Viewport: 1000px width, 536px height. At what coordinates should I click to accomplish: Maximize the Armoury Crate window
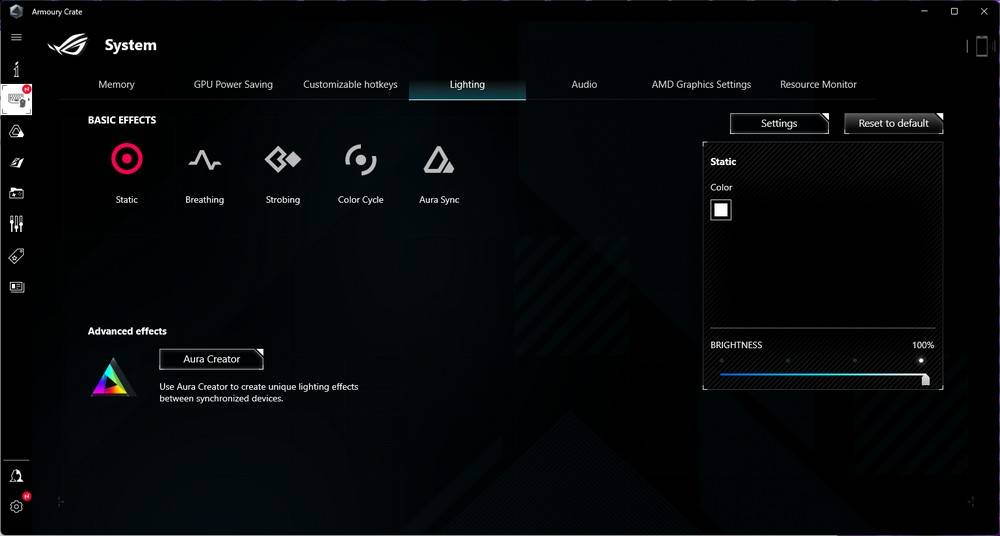click(954, 11)
